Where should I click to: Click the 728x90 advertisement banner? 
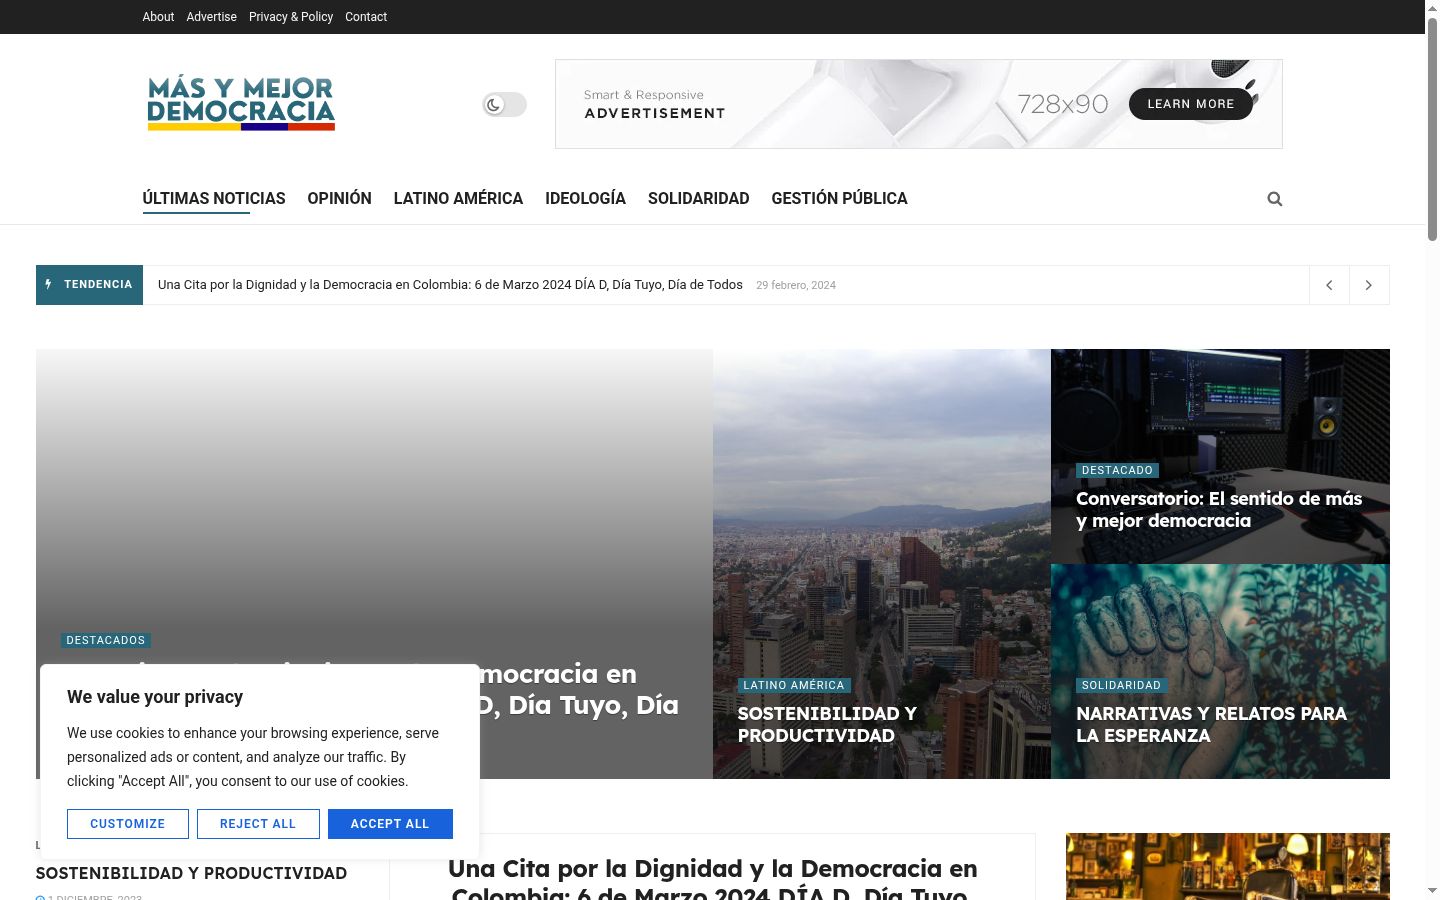click(x=919, y=104)
